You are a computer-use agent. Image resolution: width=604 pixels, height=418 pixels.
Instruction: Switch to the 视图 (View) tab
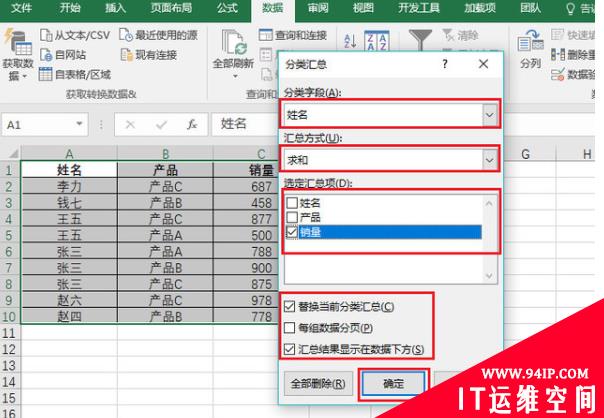364,8
